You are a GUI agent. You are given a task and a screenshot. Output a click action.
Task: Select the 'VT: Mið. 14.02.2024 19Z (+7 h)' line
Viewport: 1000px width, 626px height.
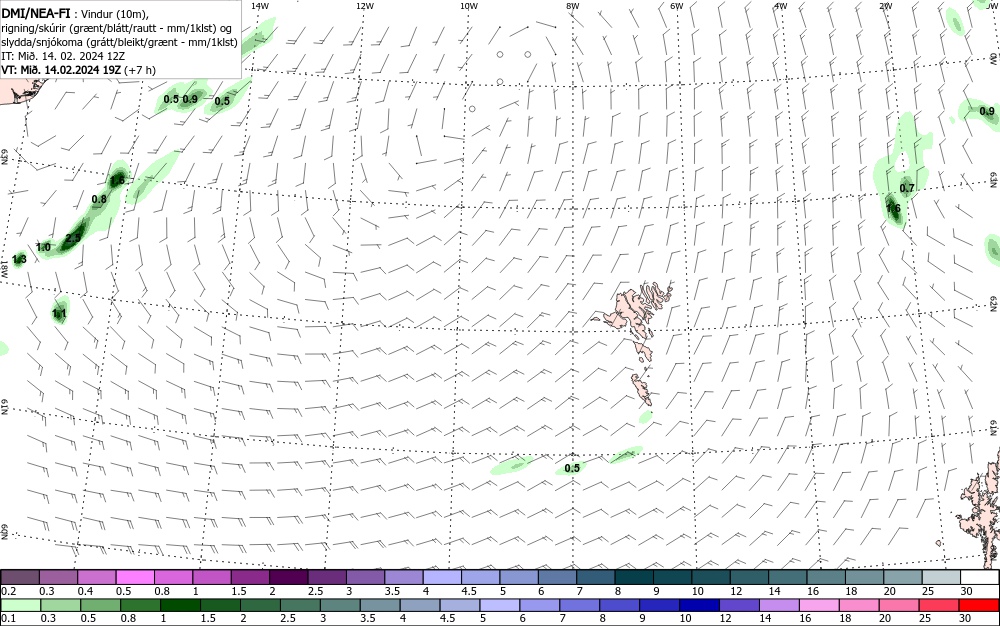pos(78,70)
